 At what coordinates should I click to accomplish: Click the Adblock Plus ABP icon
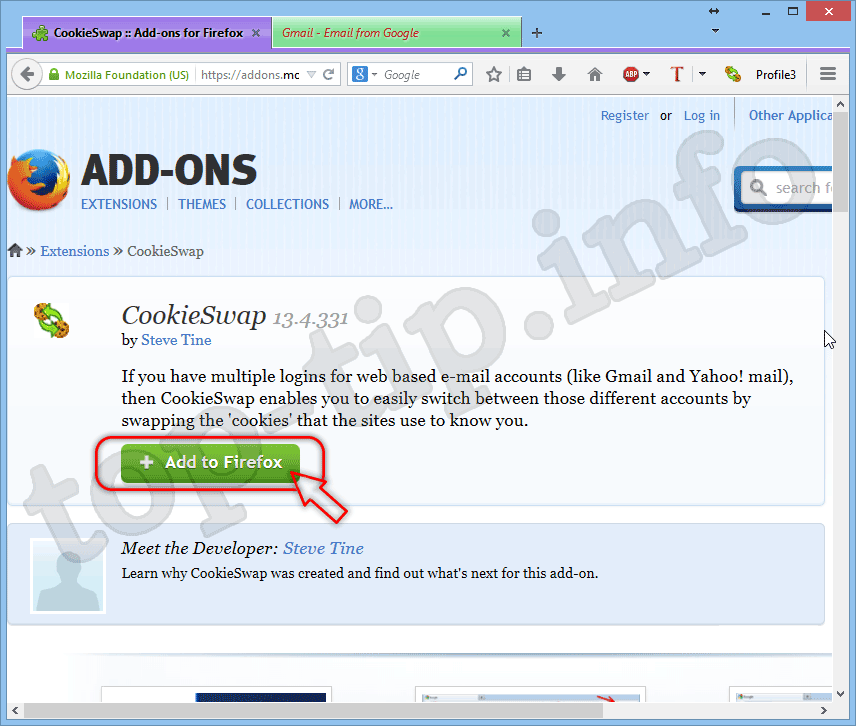[631, 74]
